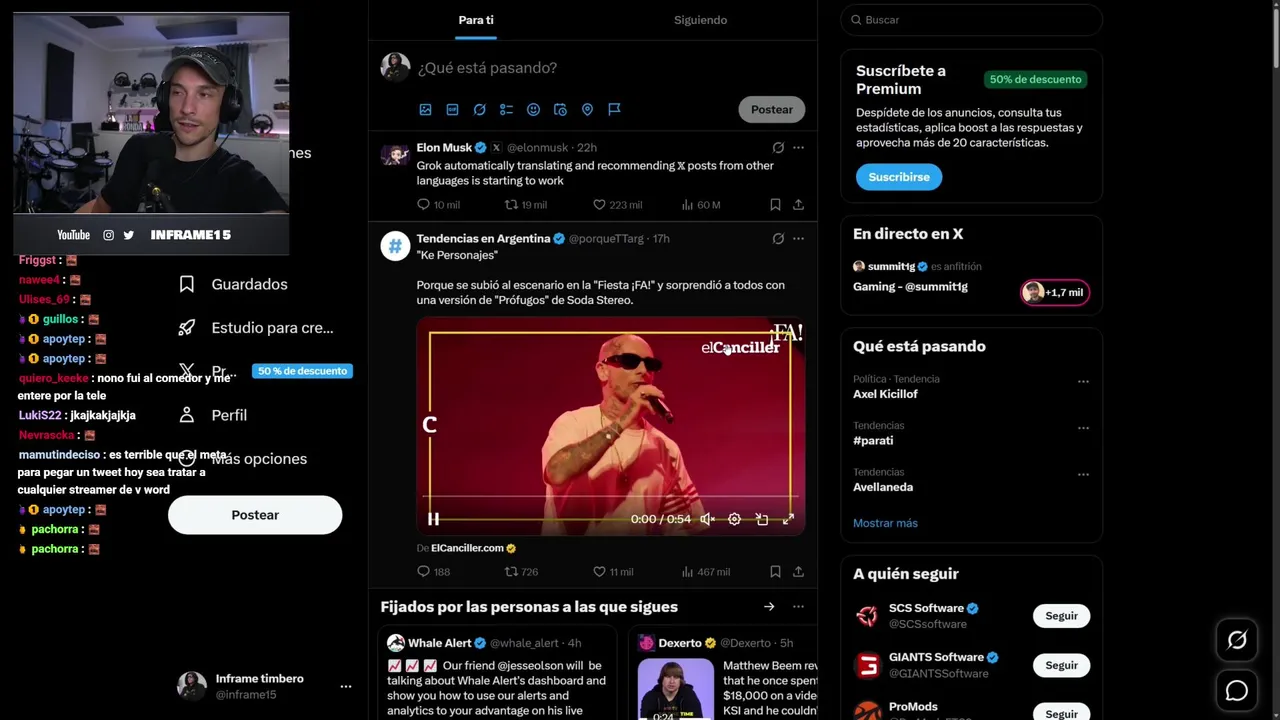Mute the ElCanciller video
This screenshot has height=720, width=1280.
pyautogui.click(x=707, y=519)
